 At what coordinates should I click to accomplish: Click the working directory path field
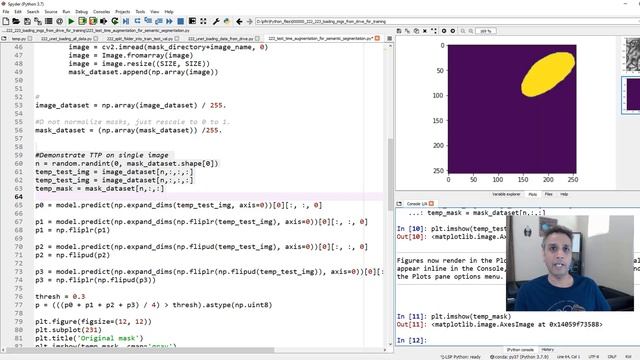[x=447, y=21]
